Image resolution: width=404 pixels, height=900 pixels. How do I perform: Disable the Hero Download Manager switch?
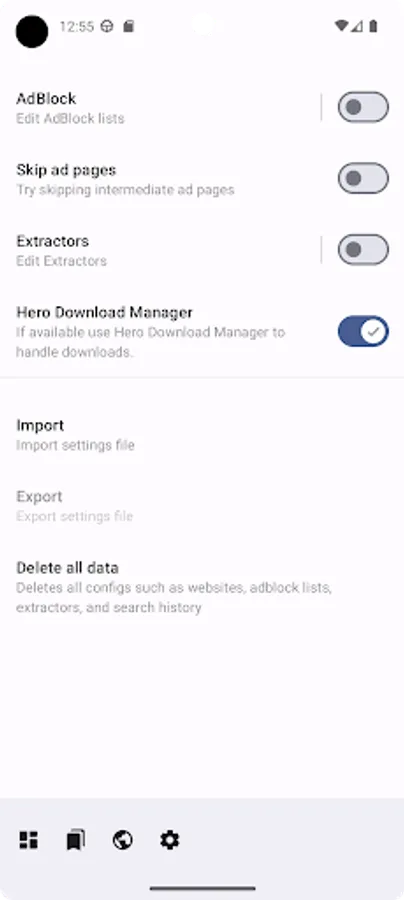[363, 331]
